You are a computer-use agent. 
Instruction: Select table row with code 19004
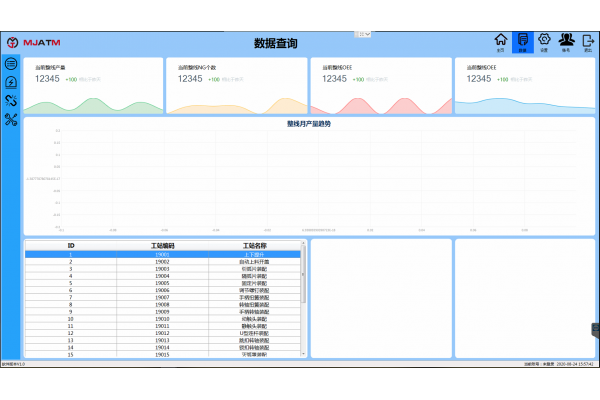(x=163, y=276)
